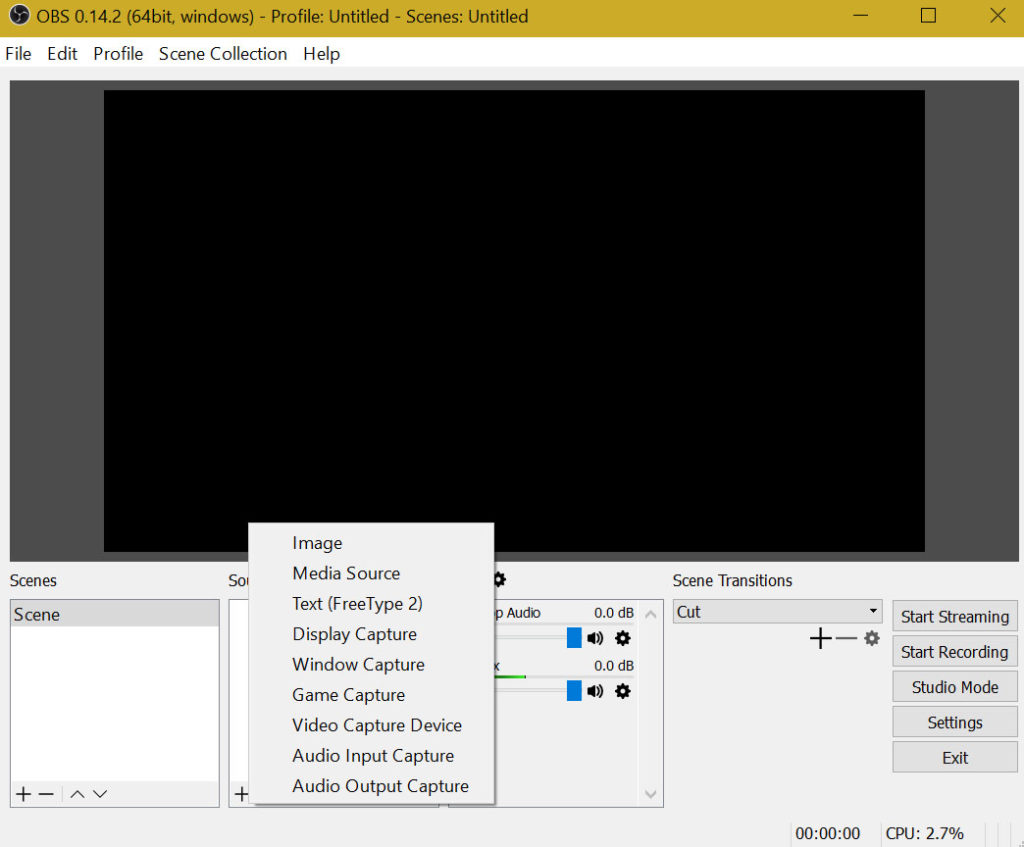Enable Studio Mode
Viewport: 1024px width, 847px height.
point(955,687)
